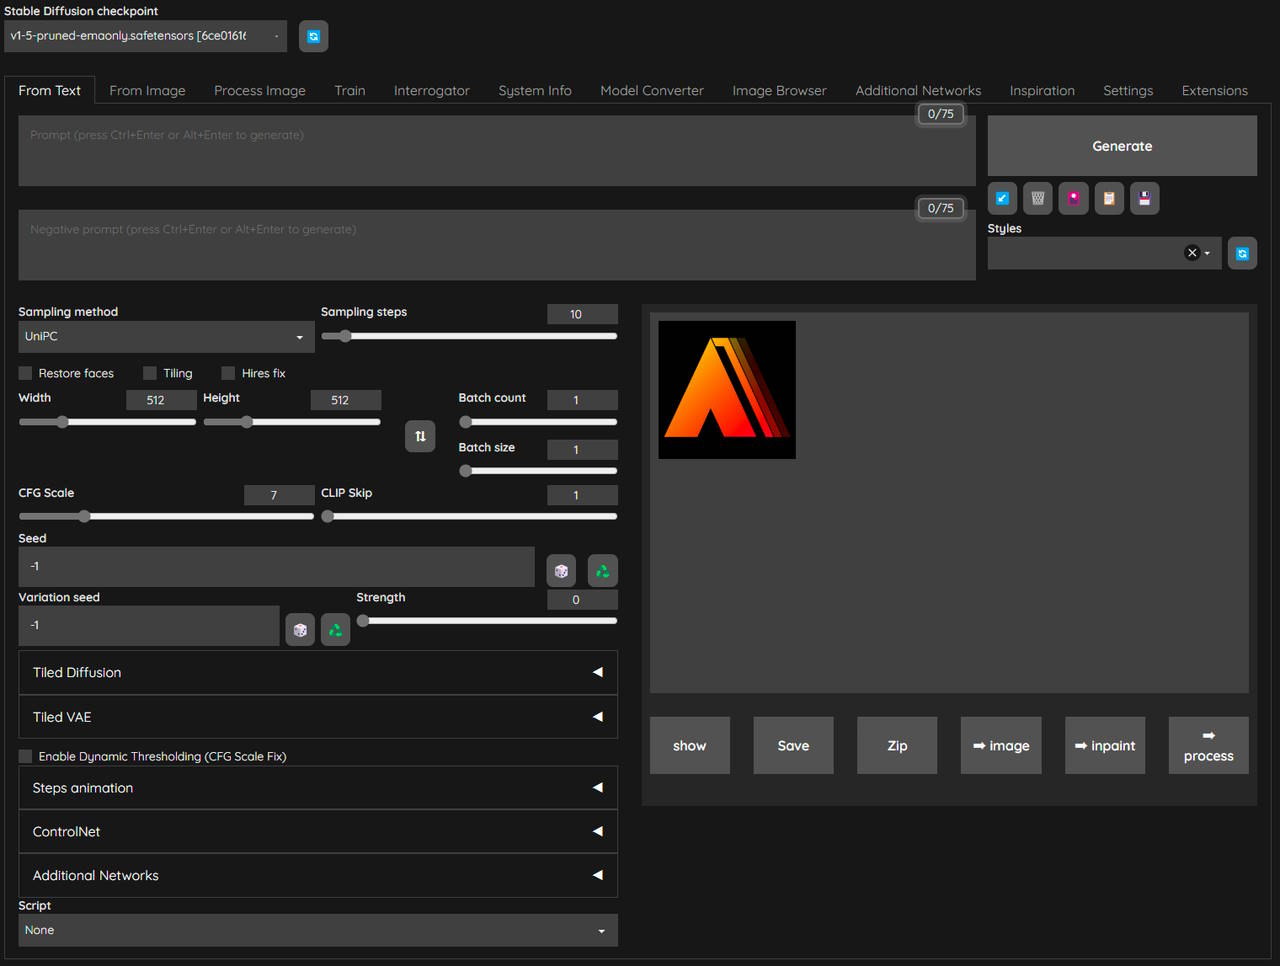The height and width of the screenshot is (966, 1280).
Task: Click the CFG Scale slider handle
Action: (85, 516)
